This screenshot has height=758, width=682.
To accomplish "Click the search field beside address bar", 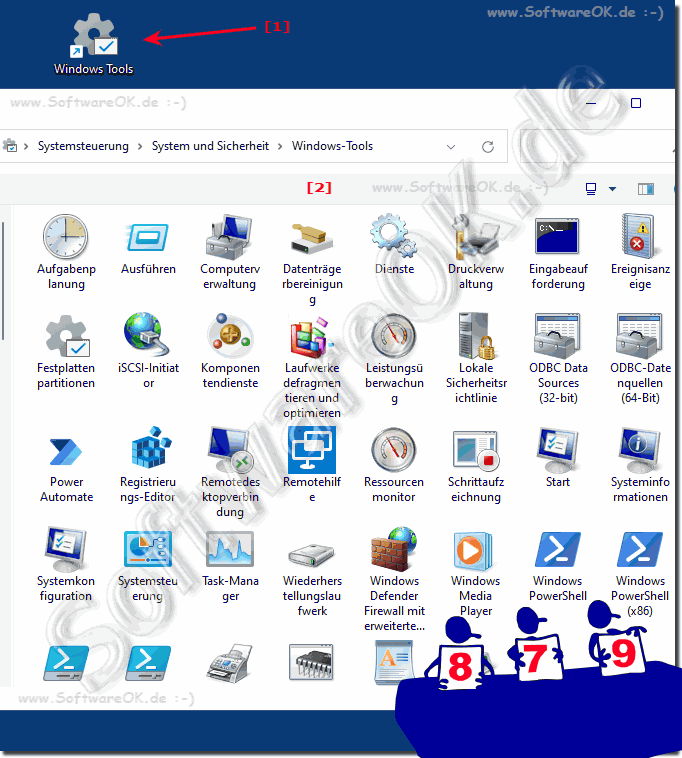I will 597,146.
